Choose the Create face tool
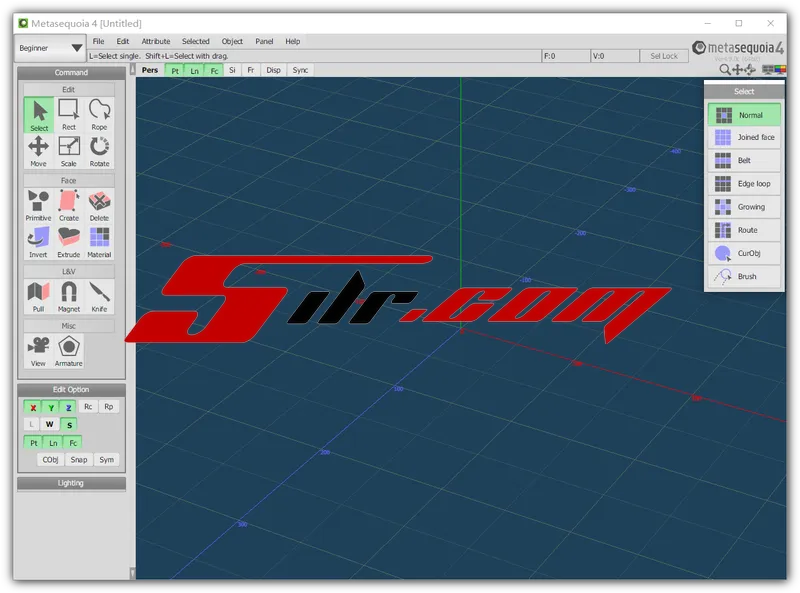Screen dimensions: 800x593 pyautogui.click(x=69, y=206)
